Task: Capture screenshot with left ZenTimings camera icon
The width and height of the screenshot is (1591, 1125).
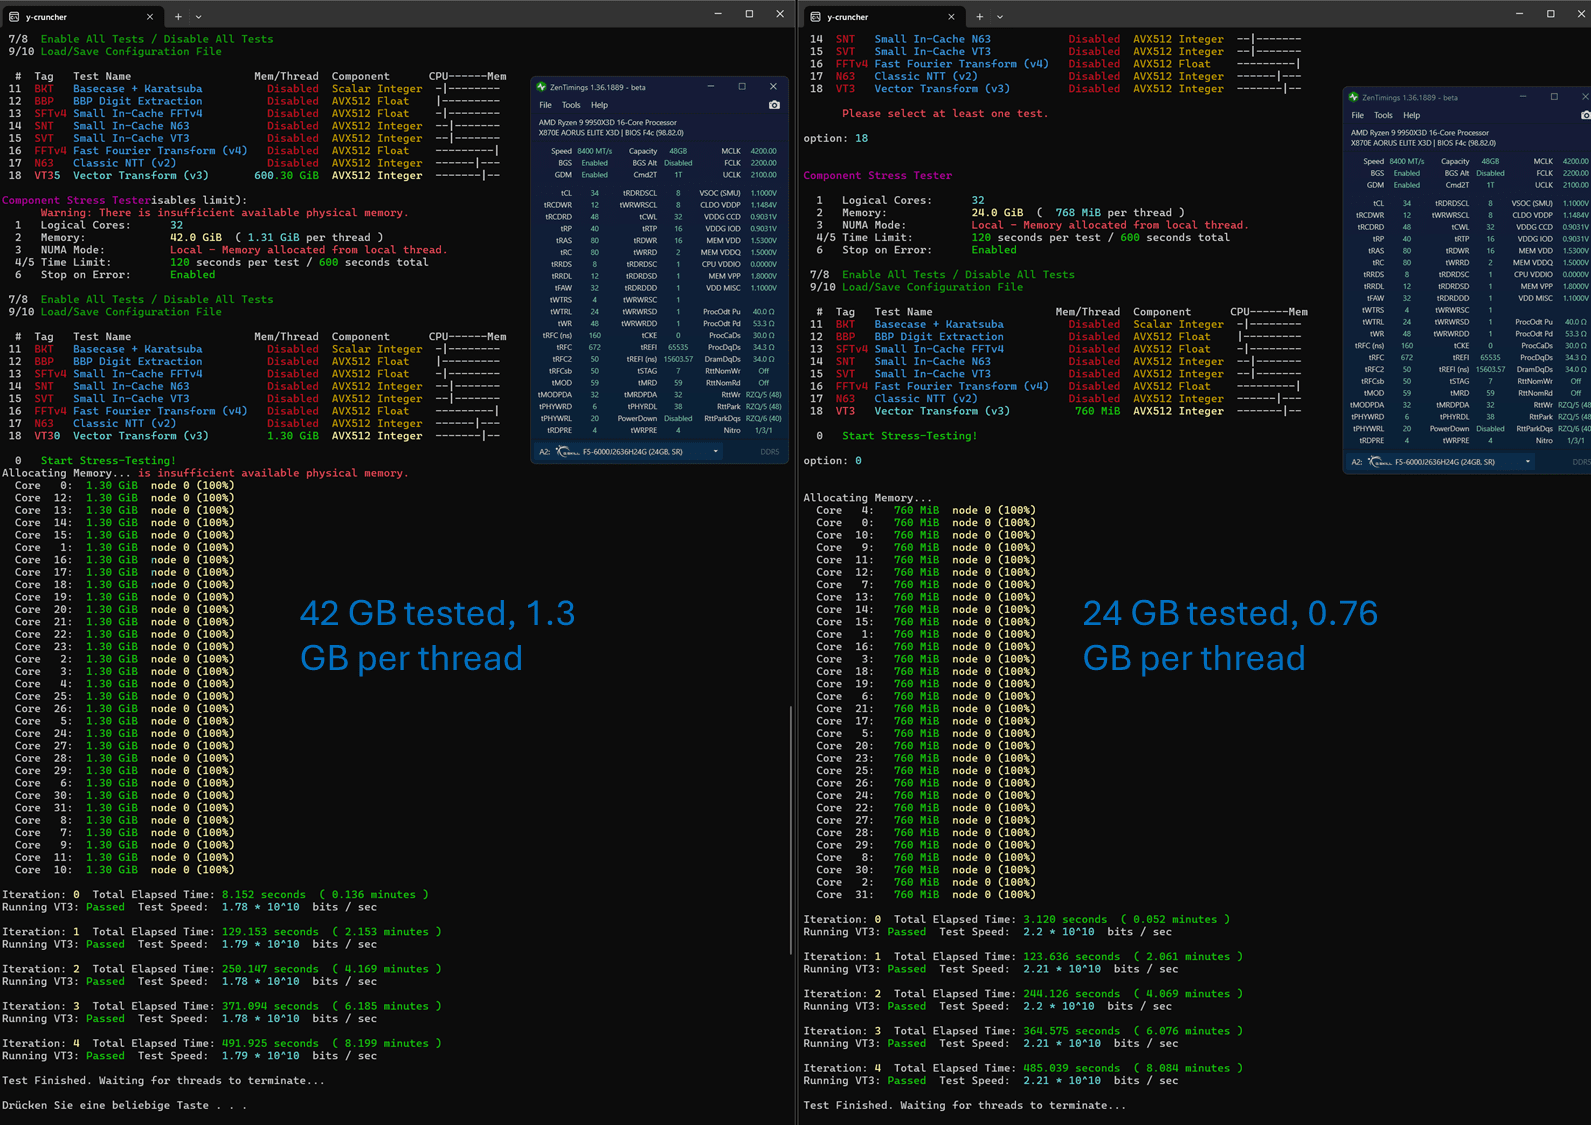Action: tap(774, 105)
